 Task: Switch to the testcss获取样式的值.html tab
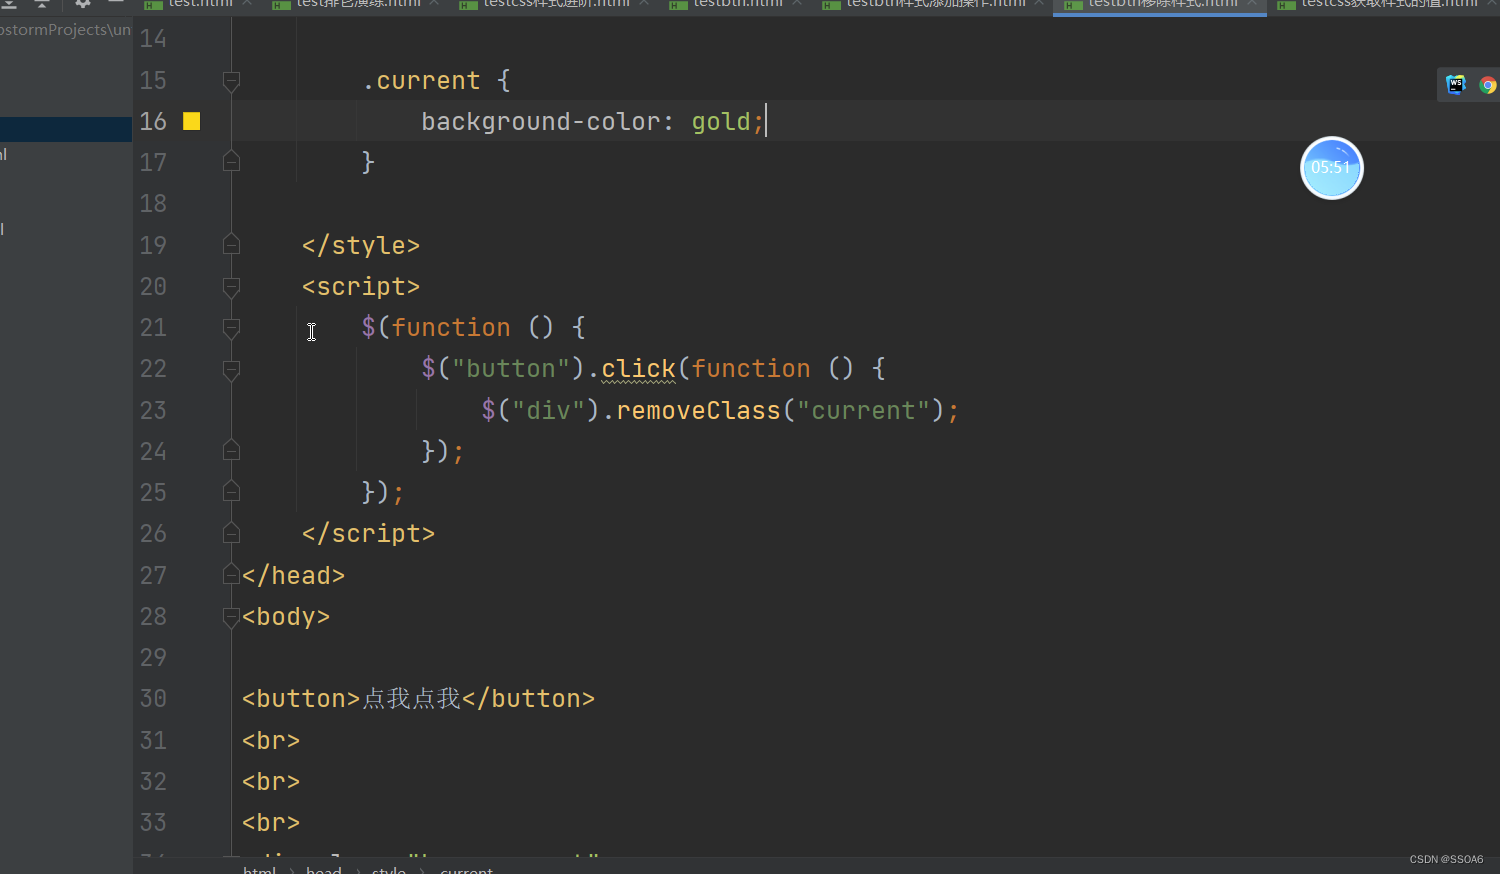click(1384, 5)
